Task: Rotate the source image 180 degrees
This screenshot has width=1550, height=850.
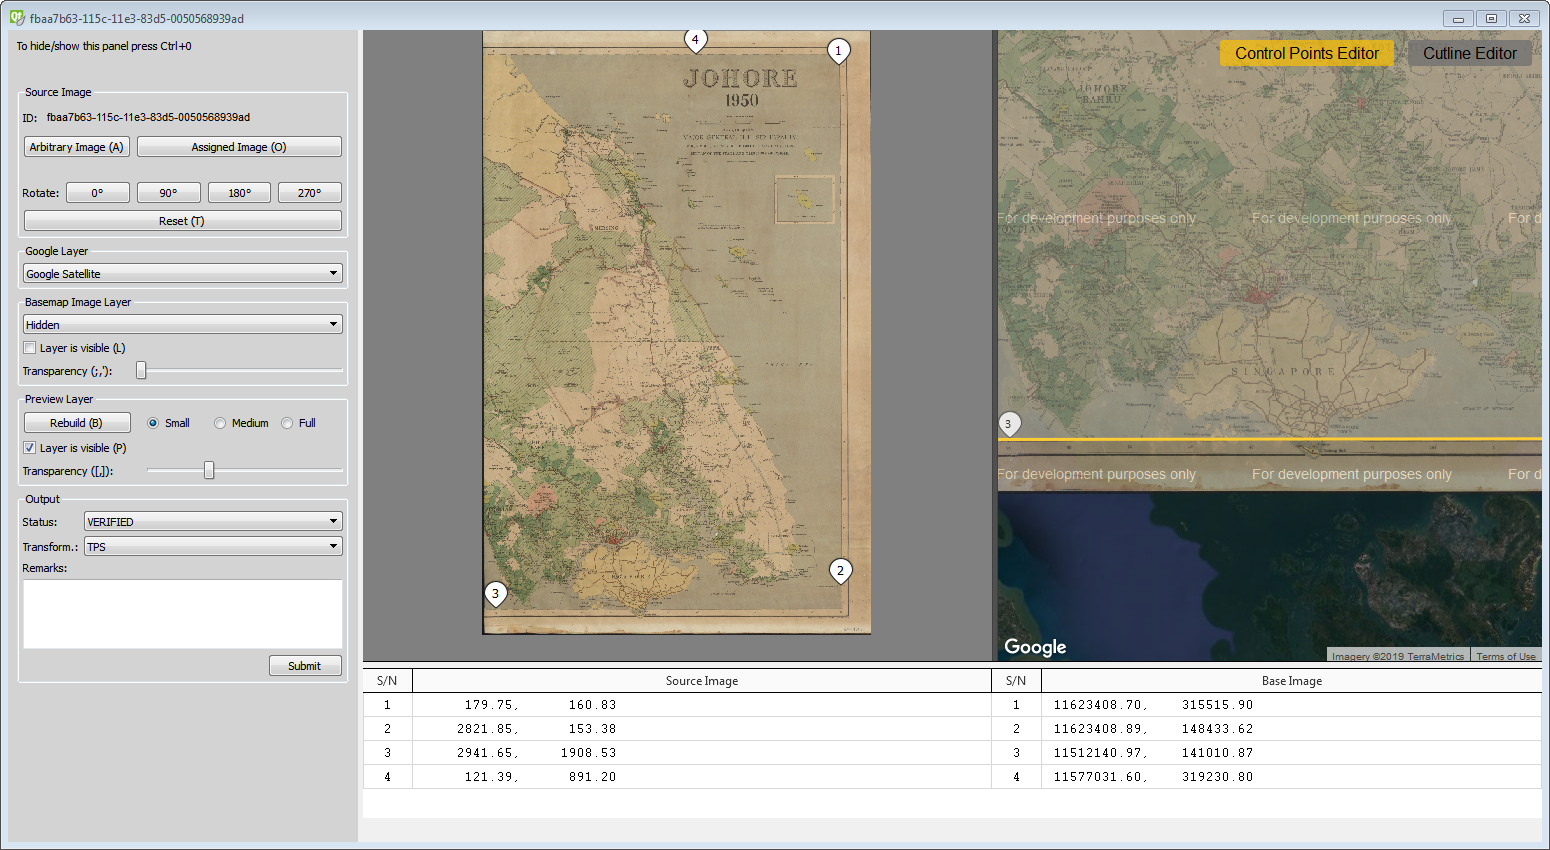Action: pos(239,192)
